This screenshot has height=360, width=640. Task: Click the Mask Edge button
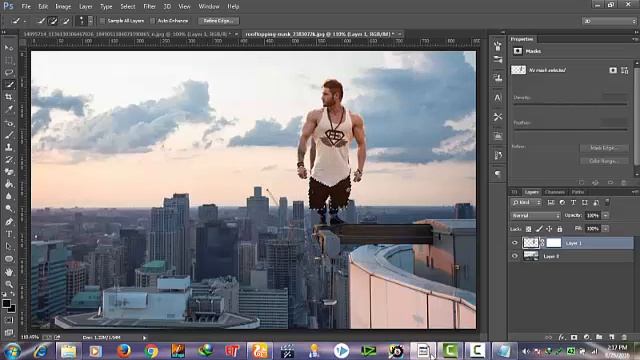click(x=604, y=148)
